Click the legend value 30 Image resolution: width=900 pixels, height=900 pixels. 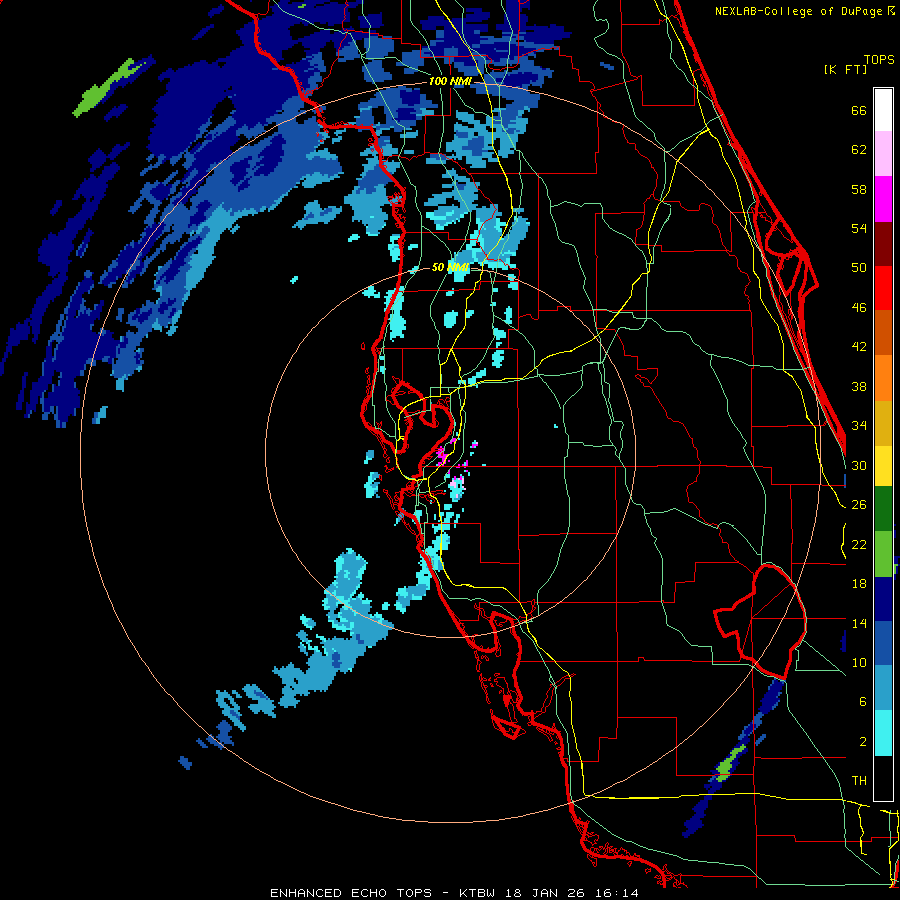coord(859,465)
